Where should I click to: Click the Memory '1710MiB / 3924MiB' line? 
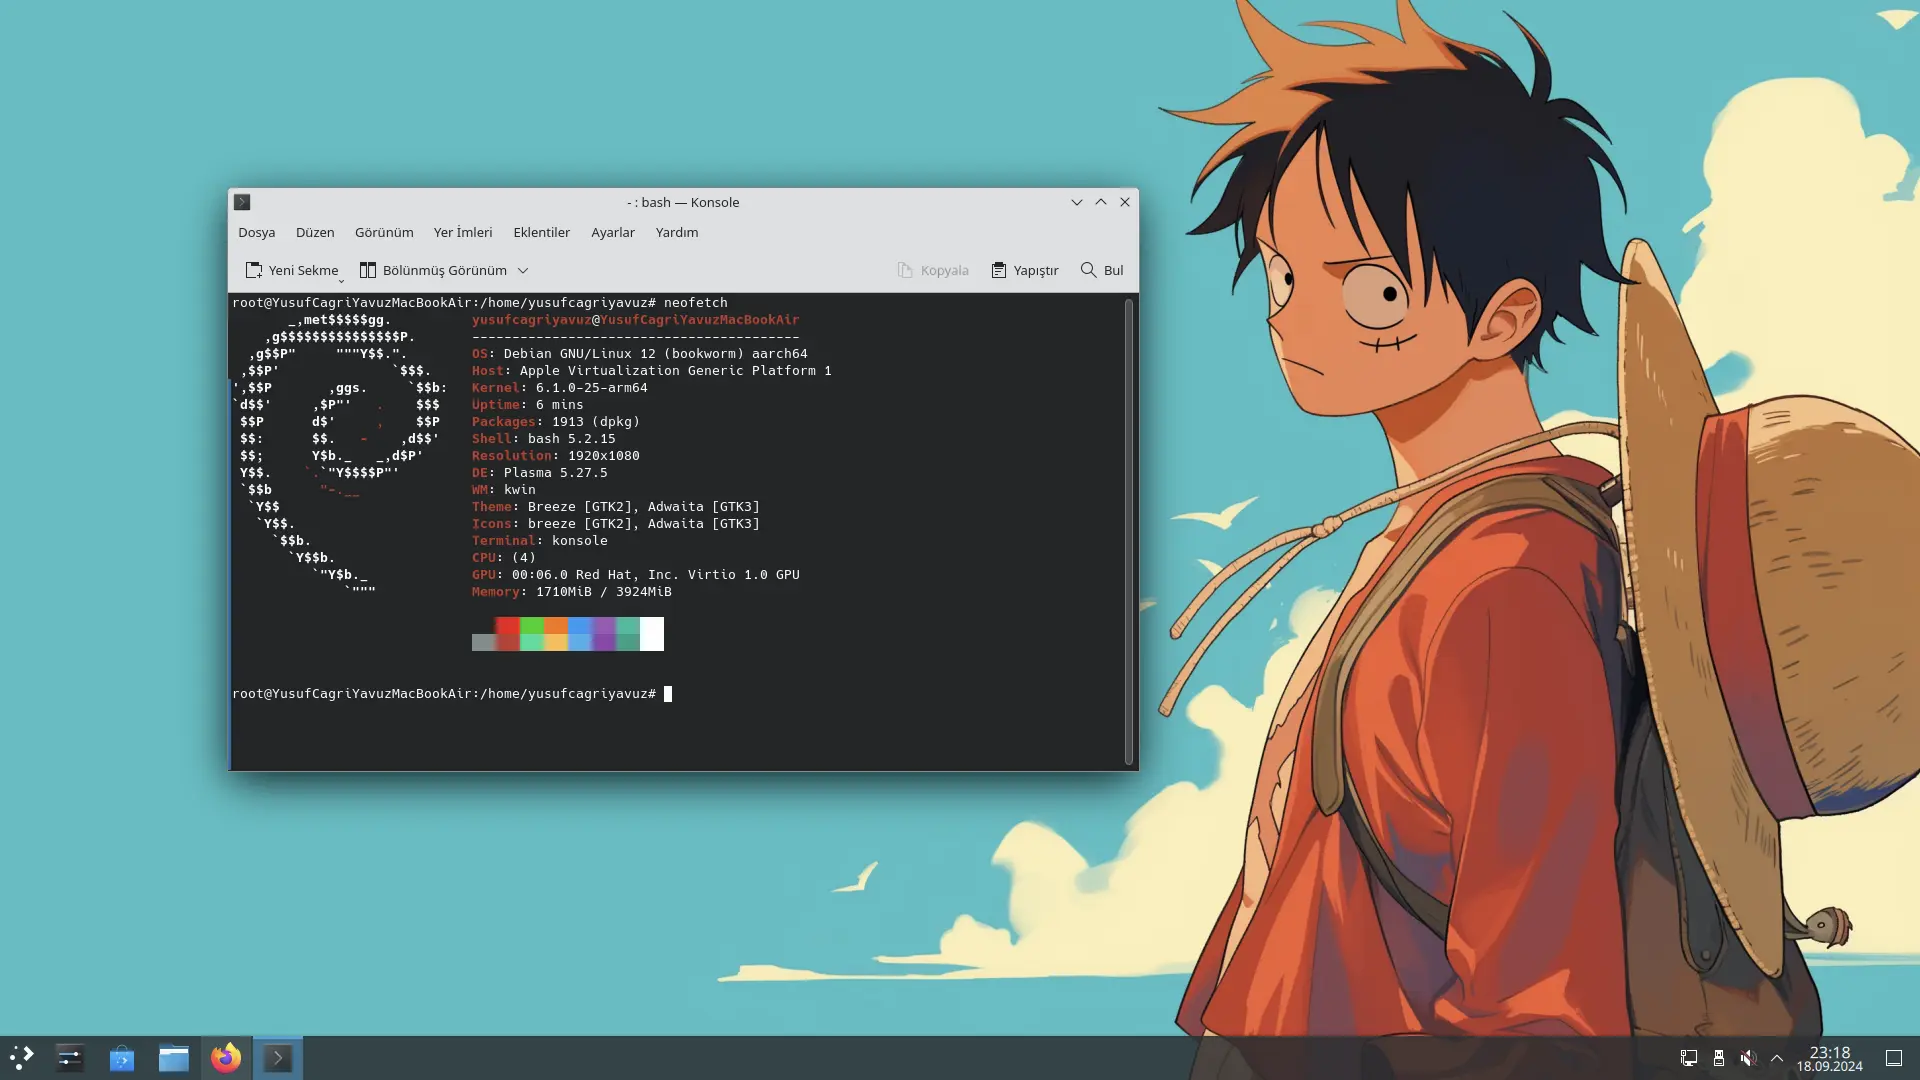(572, 592)
